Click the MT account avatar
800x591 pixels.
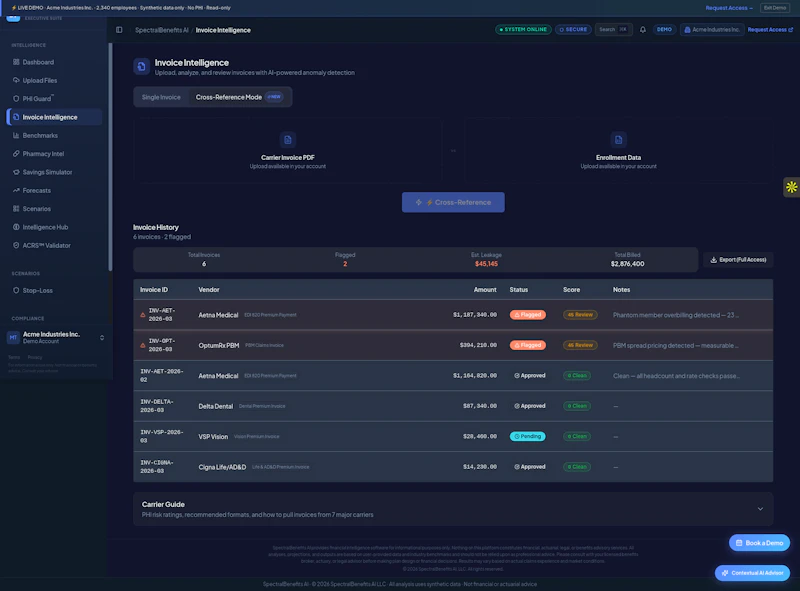point(13,337)
